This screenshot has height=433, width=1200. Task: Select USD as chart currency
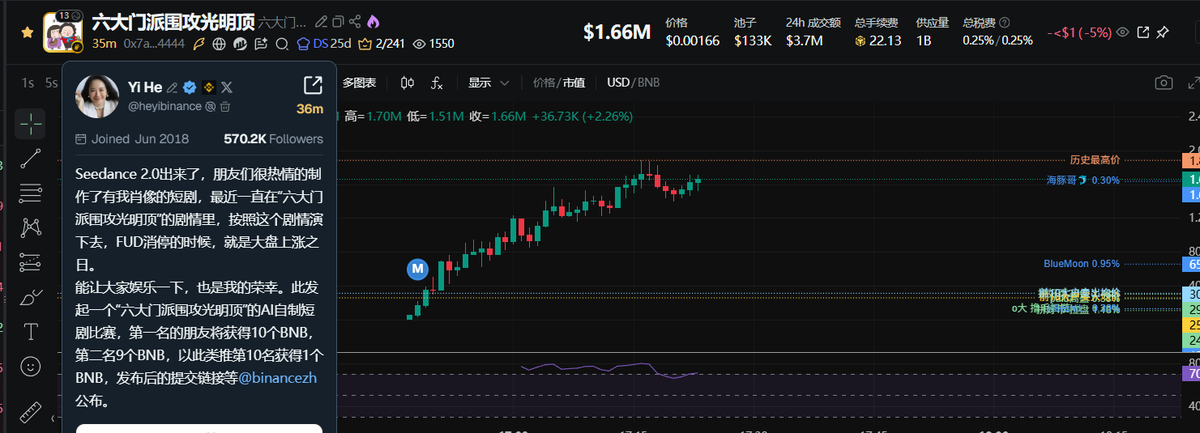618,83
